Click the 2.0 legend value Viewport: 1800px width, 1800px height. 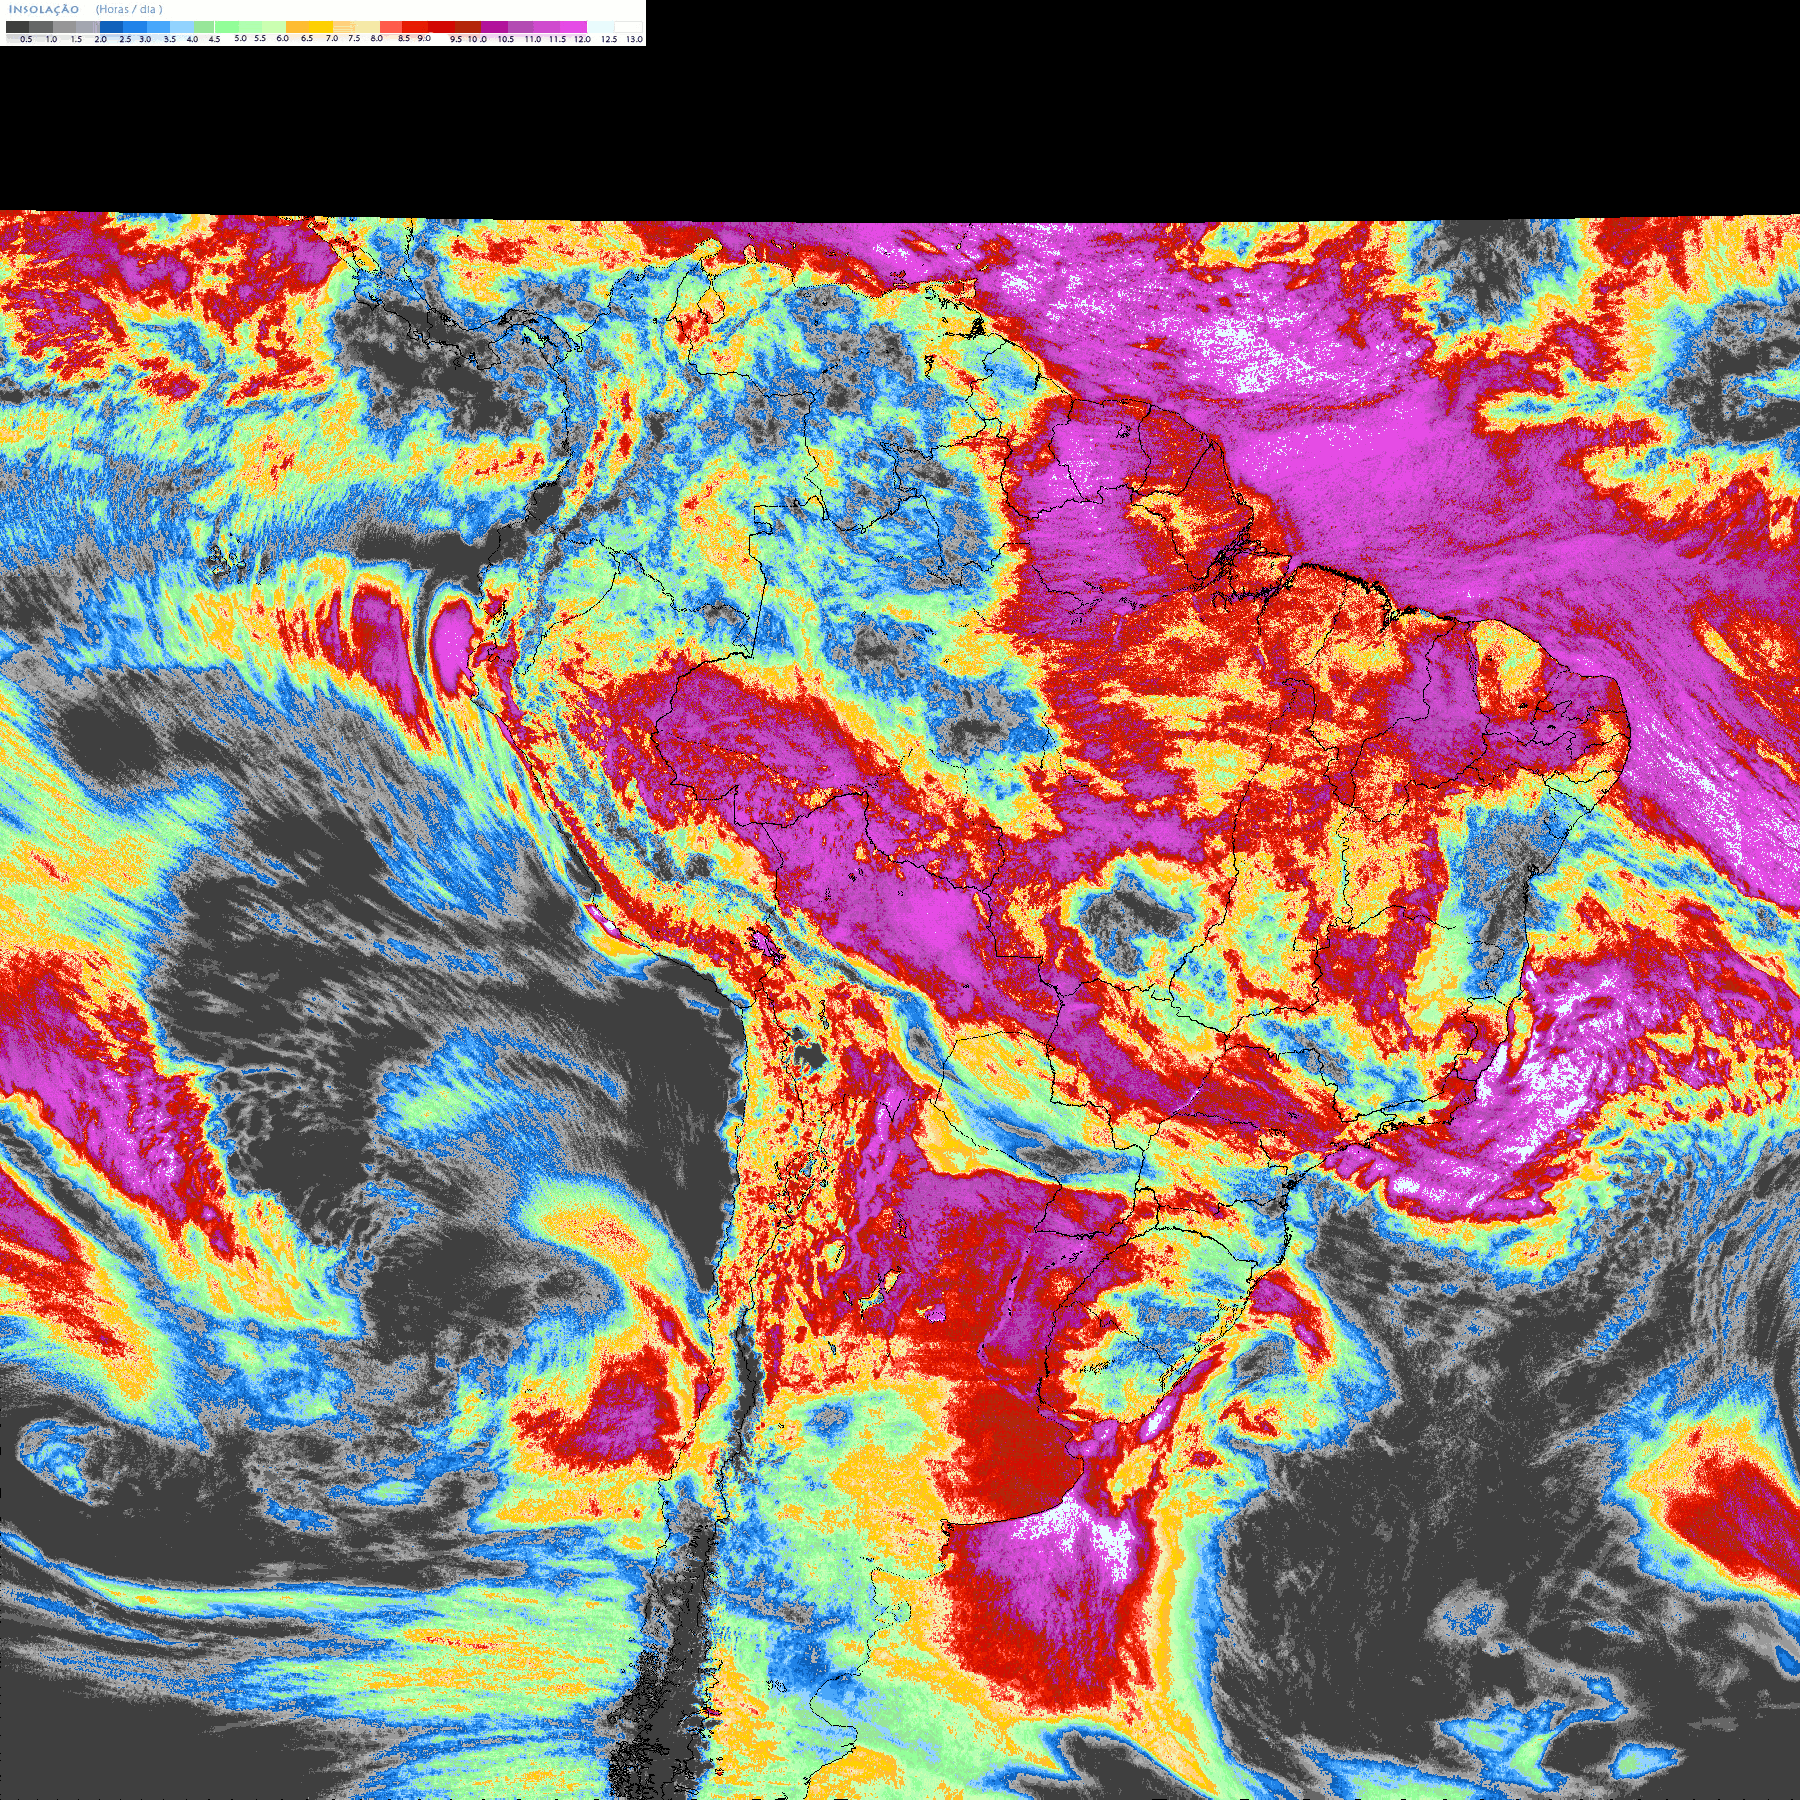click(x=101, y=39)
